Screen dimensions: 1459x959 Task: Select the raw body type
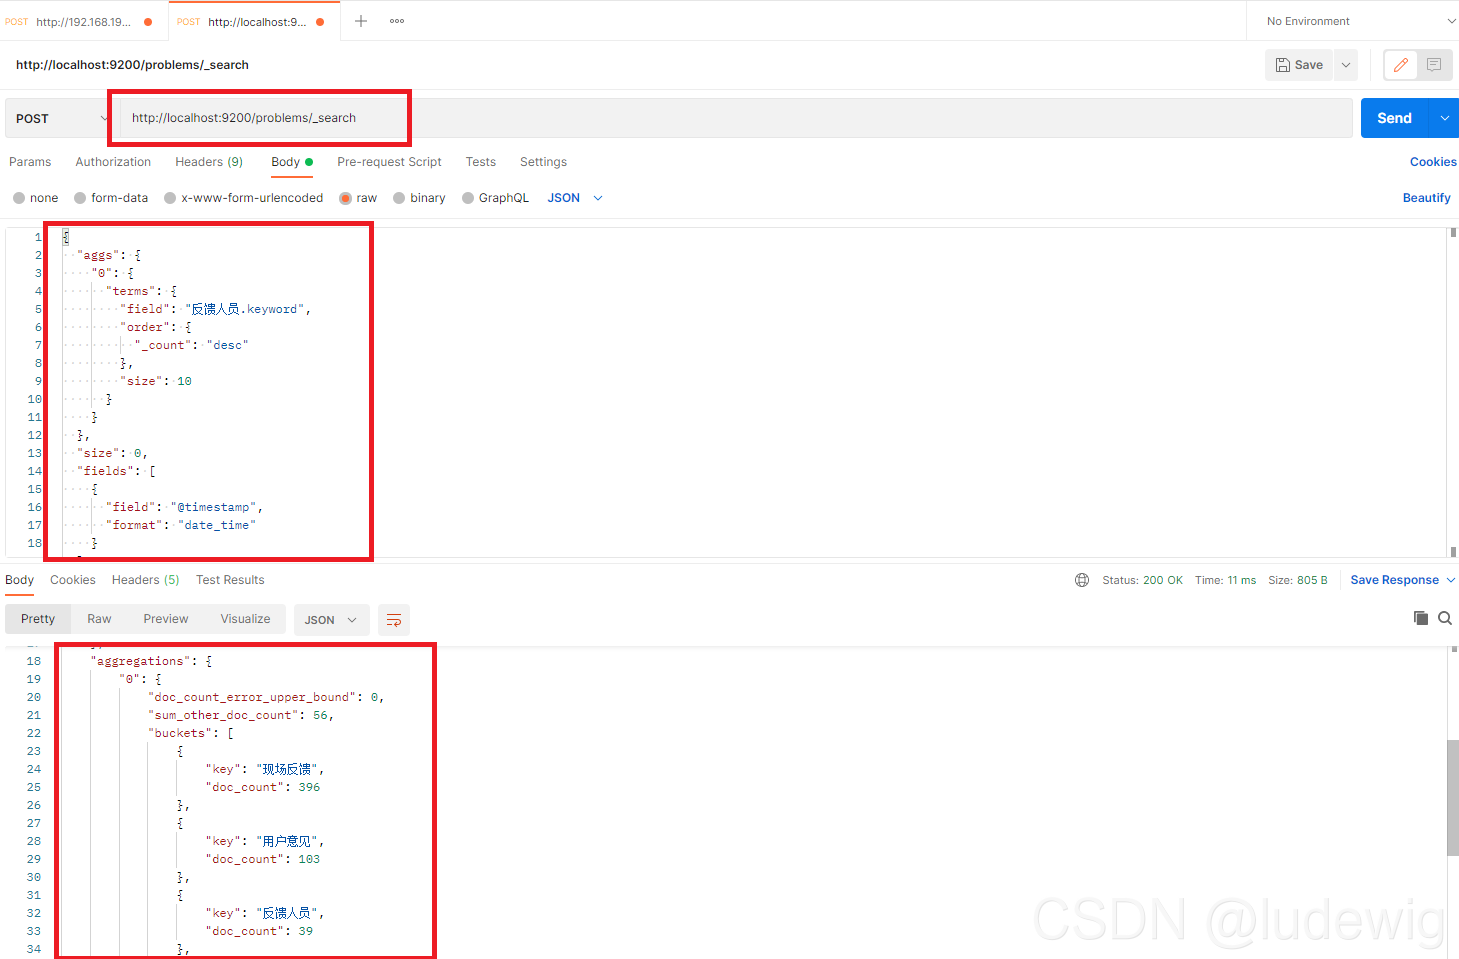[358, 198]
